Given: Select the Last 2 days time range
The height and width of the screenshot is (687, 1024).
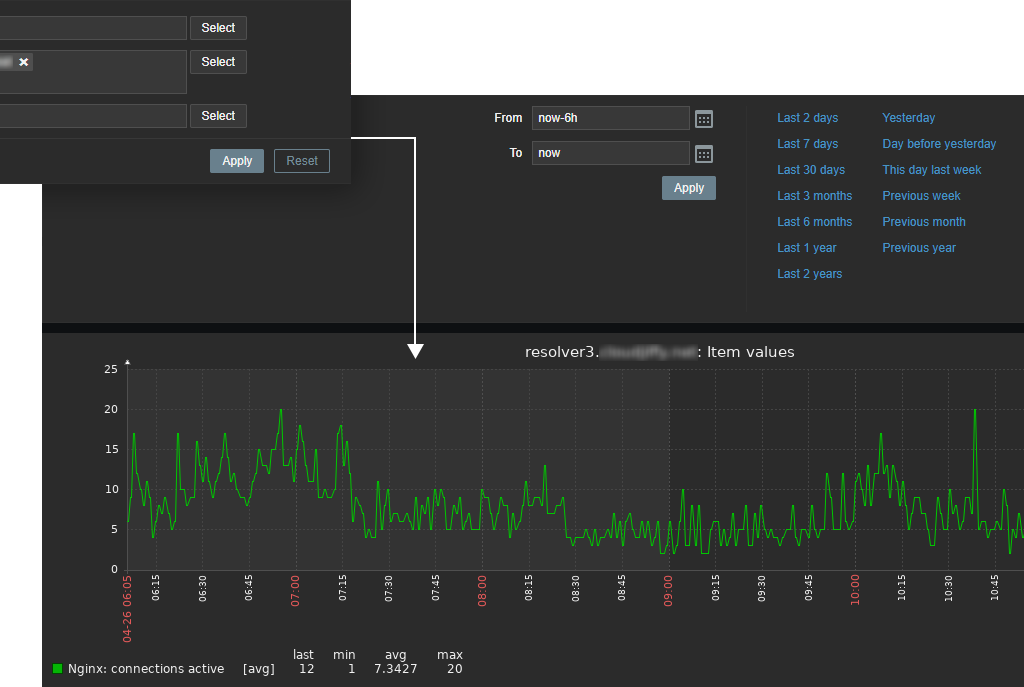Looking at the screenshot, I should point(807,117).
